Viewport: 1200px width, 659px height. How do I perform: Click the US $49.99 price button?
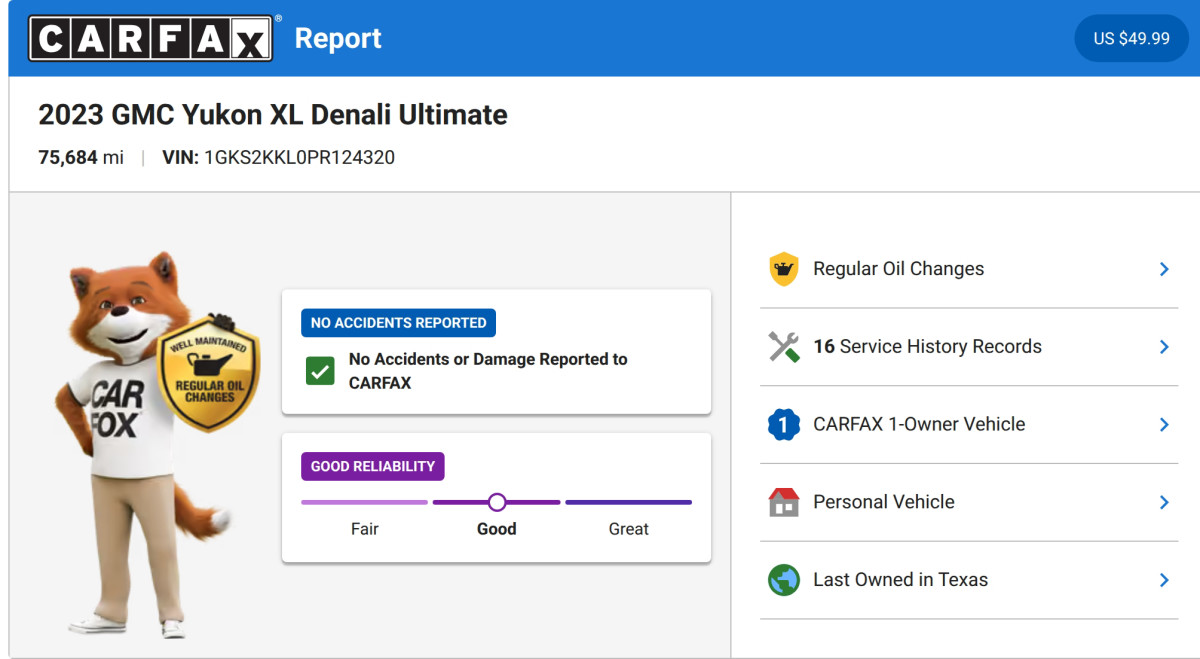(x=1131, y=38)
